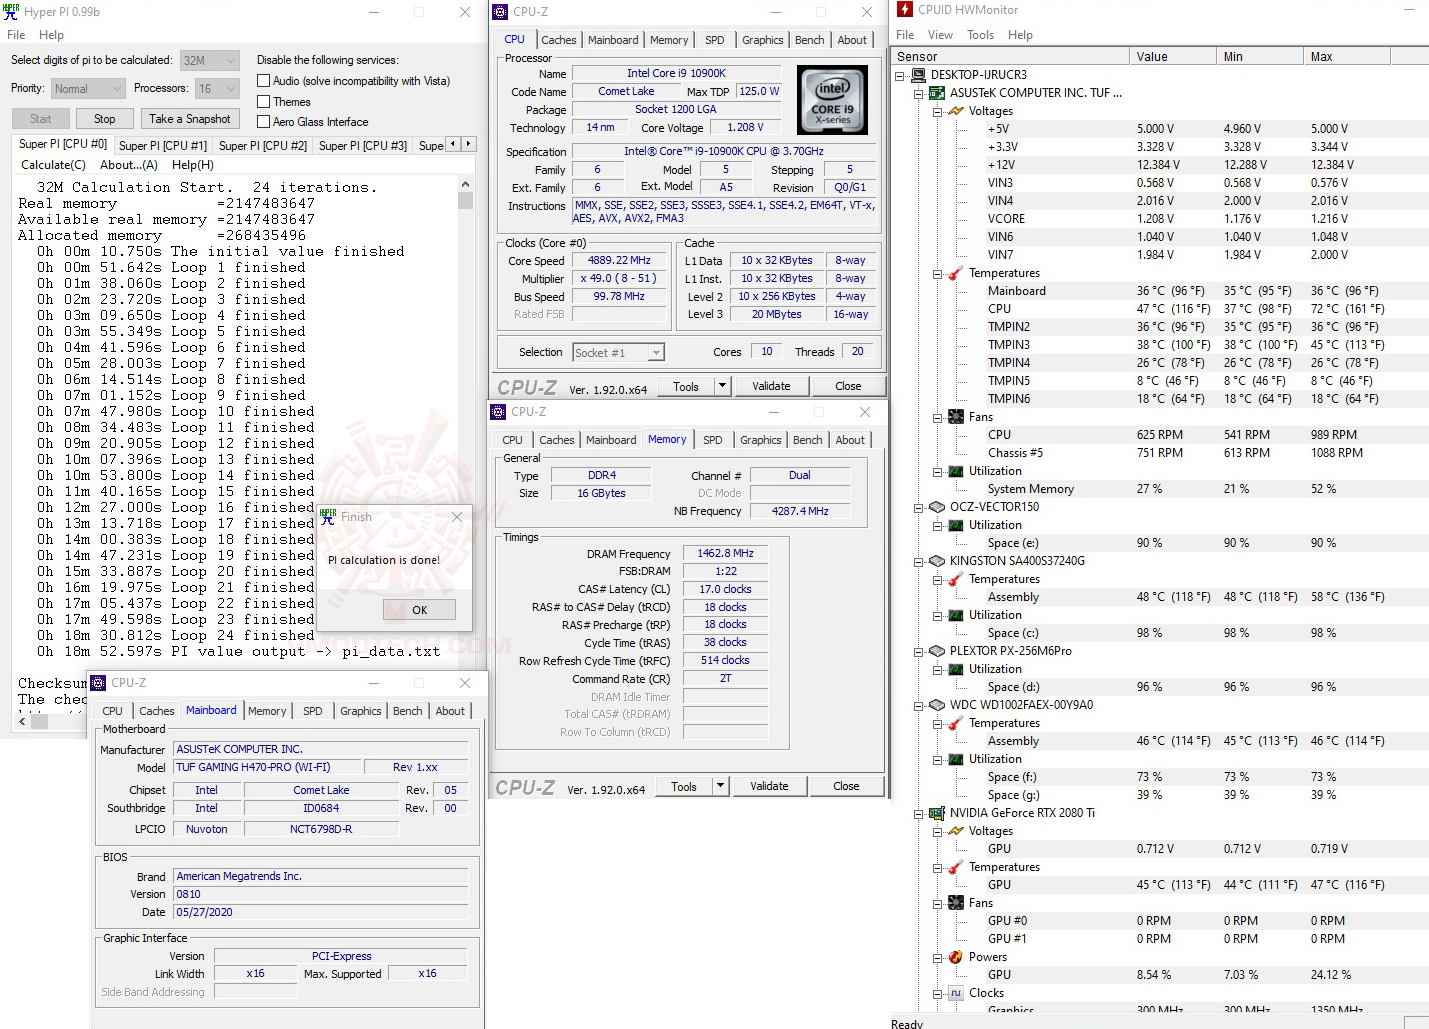Switch to the SPD tab in CPU-Z
1429x1029 pixels.
click(x=715, y=40)
